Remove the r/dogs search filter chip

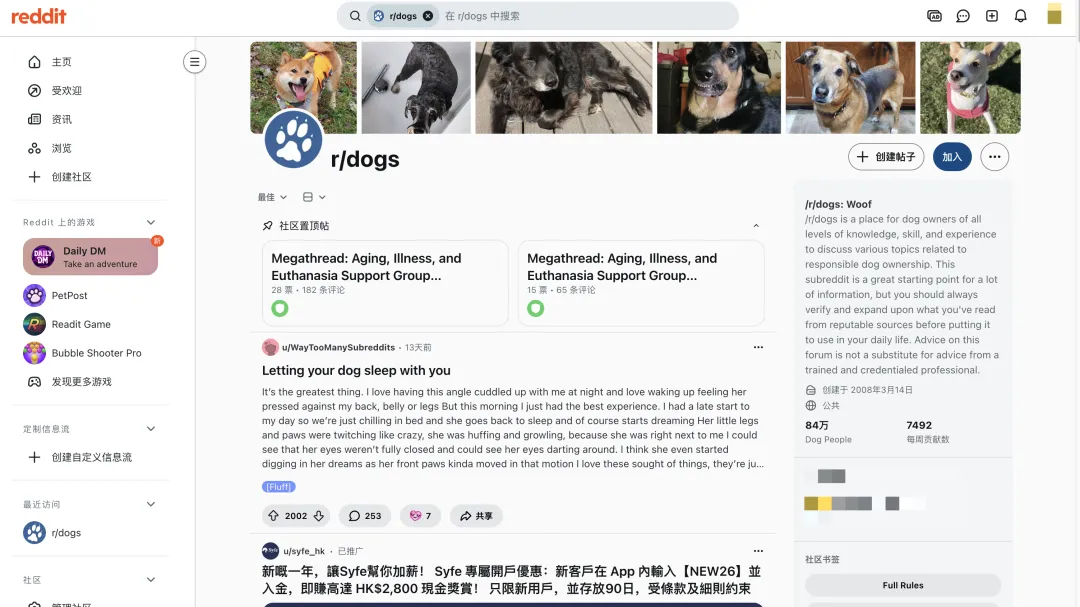tap(428, 16)
